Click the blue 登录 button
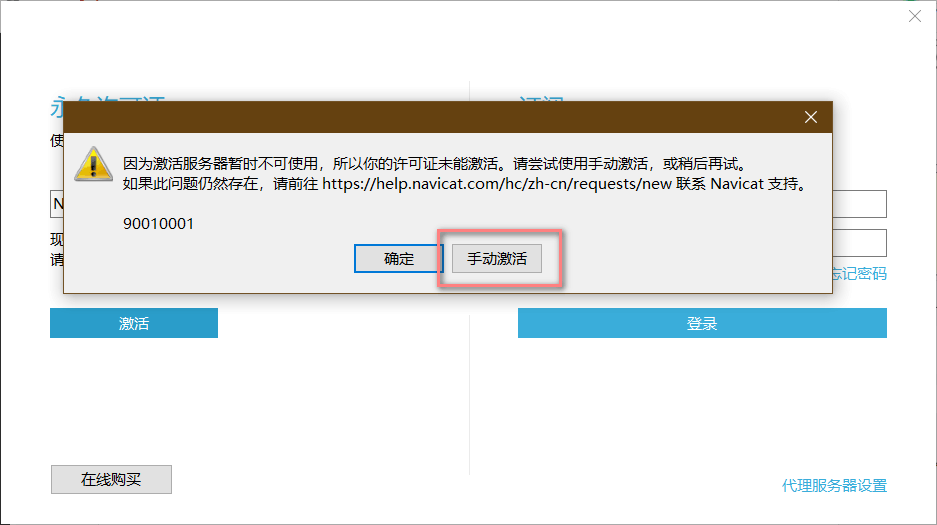937x525 pixels. 702,323
